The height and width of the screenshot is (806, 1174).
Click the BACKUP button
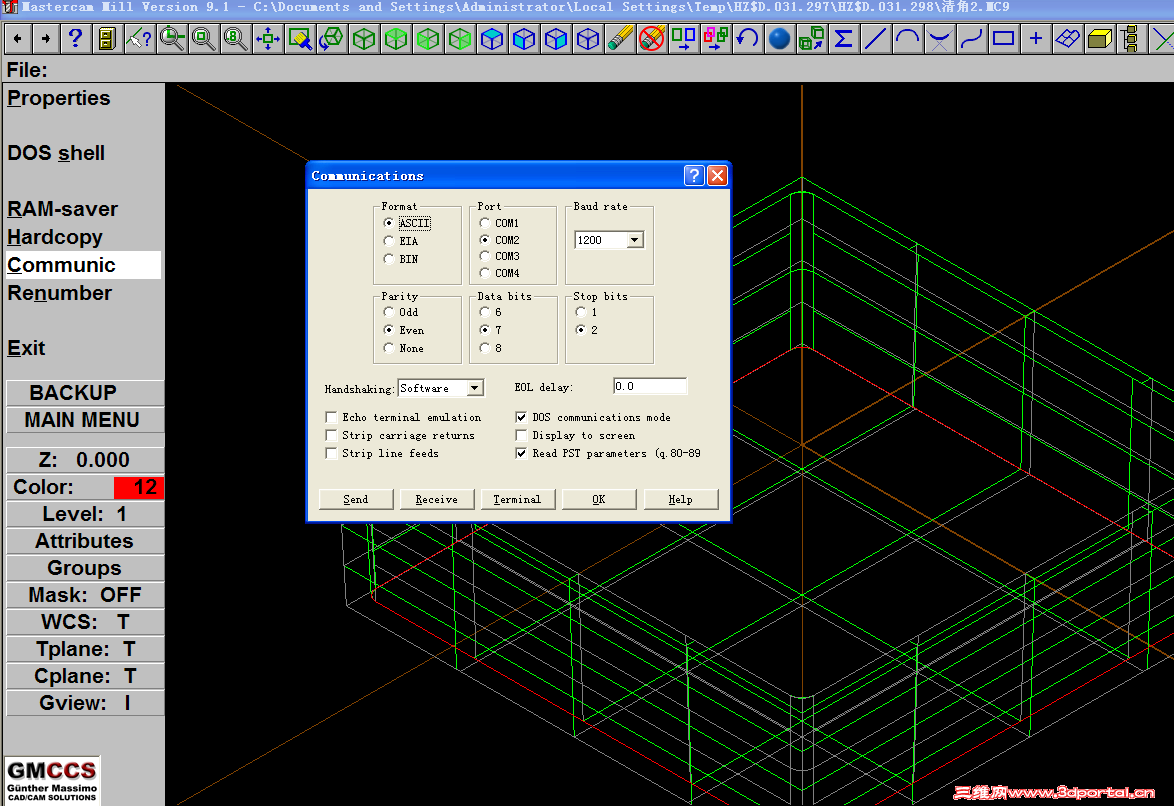85,393
